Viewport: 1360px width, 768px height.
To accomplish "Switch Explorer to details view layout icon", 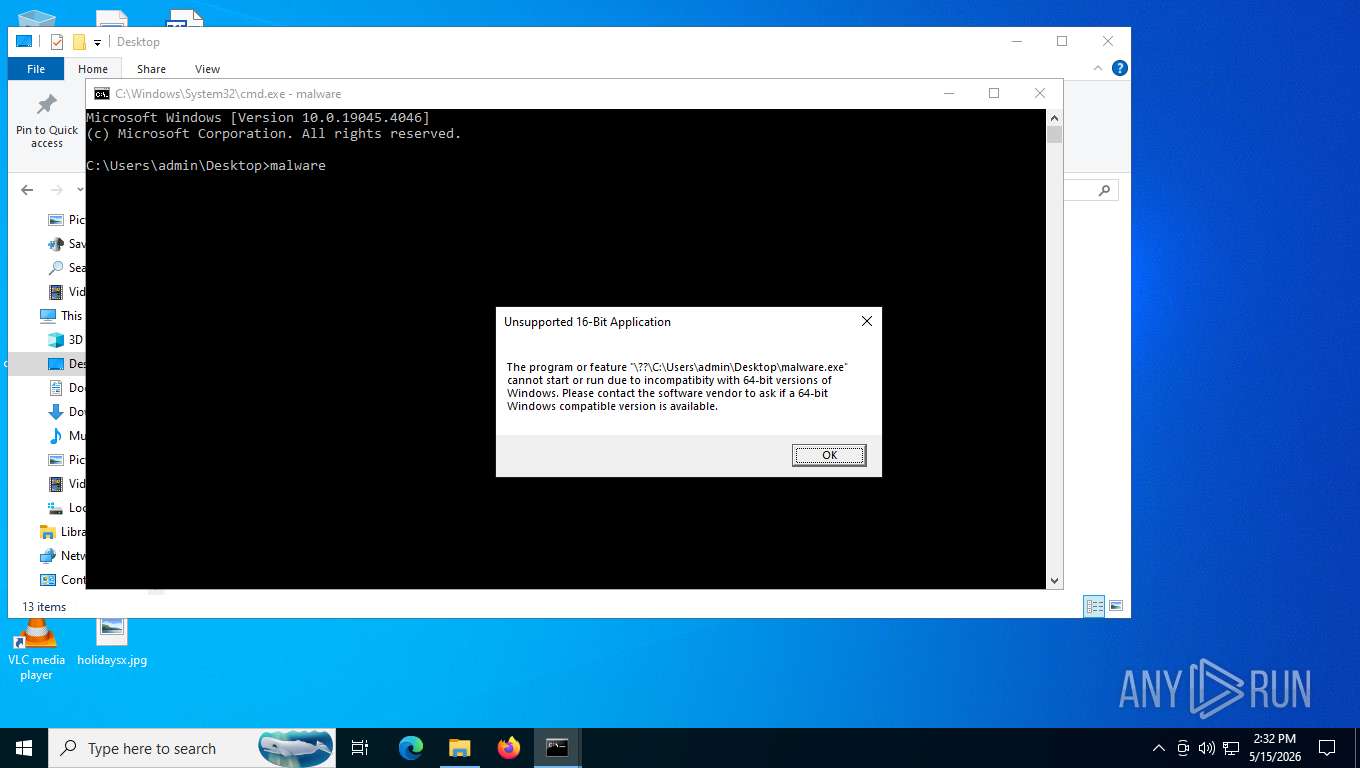I will 1095,606.
